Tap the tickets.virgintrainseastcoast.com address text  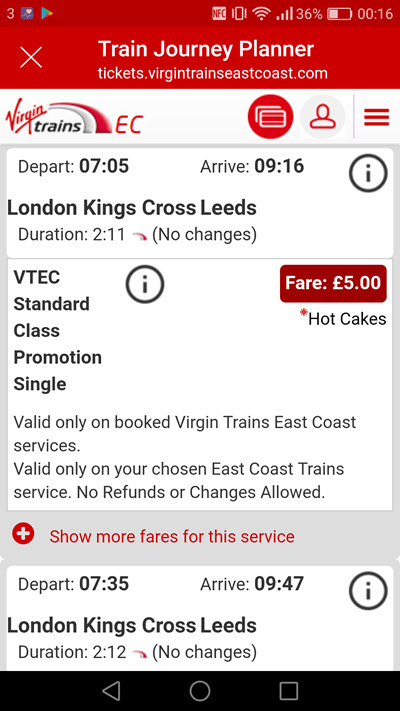pos(212,73)
